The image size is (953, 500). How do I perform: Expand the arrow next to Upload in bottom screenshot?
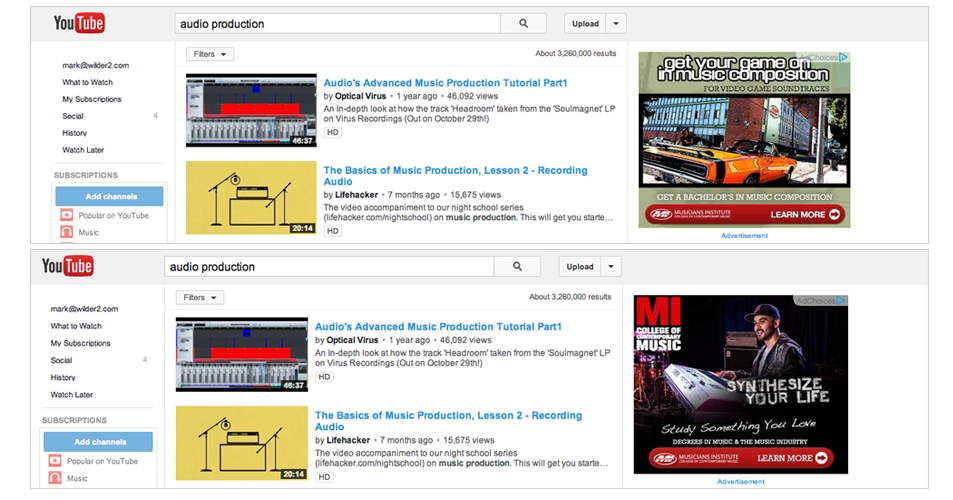coord(611,266)
